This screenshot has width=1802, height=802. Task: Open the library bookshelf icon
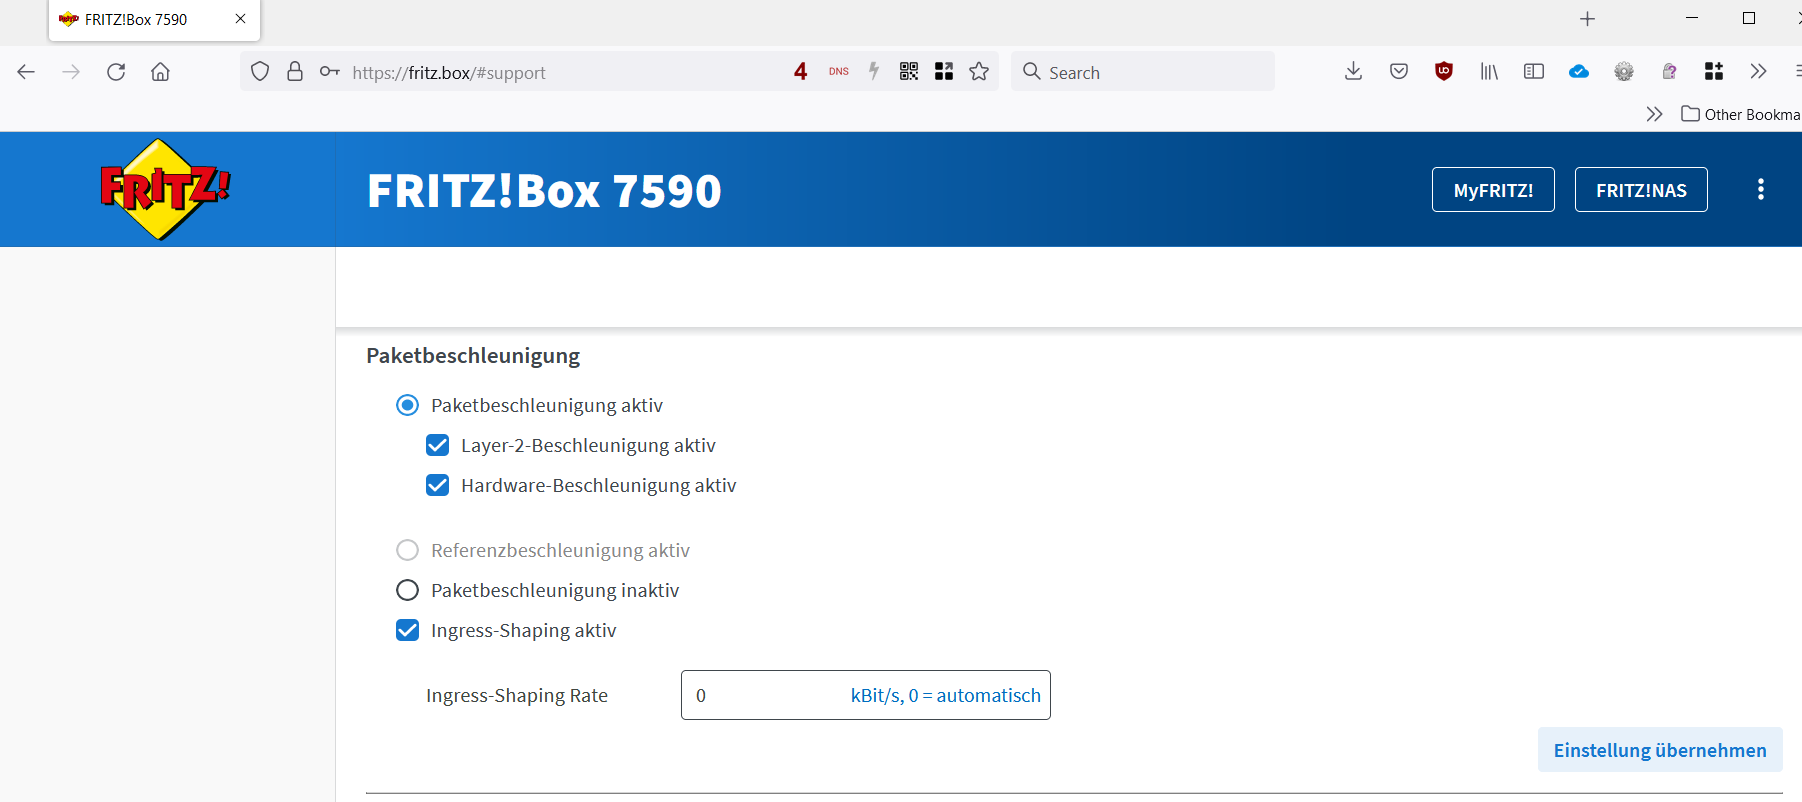[1489, 72]
